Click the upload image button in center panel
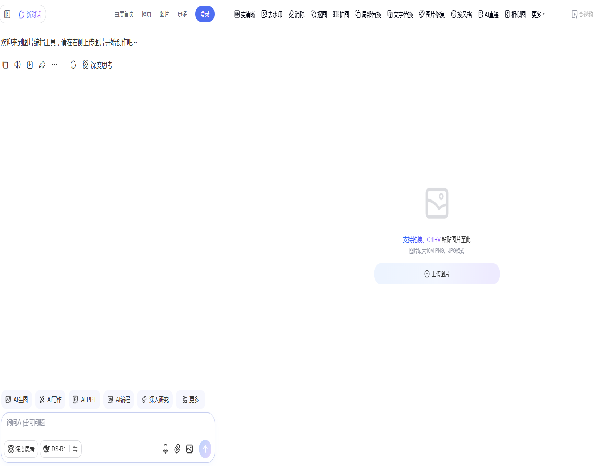 [436, 273]
